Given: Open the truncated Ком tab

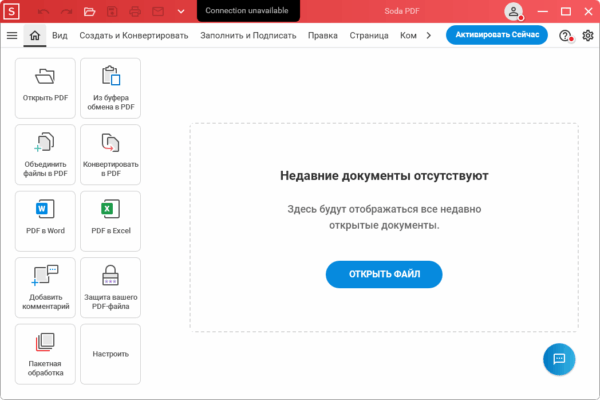Looking at the screenshot, I should (408, 36).
